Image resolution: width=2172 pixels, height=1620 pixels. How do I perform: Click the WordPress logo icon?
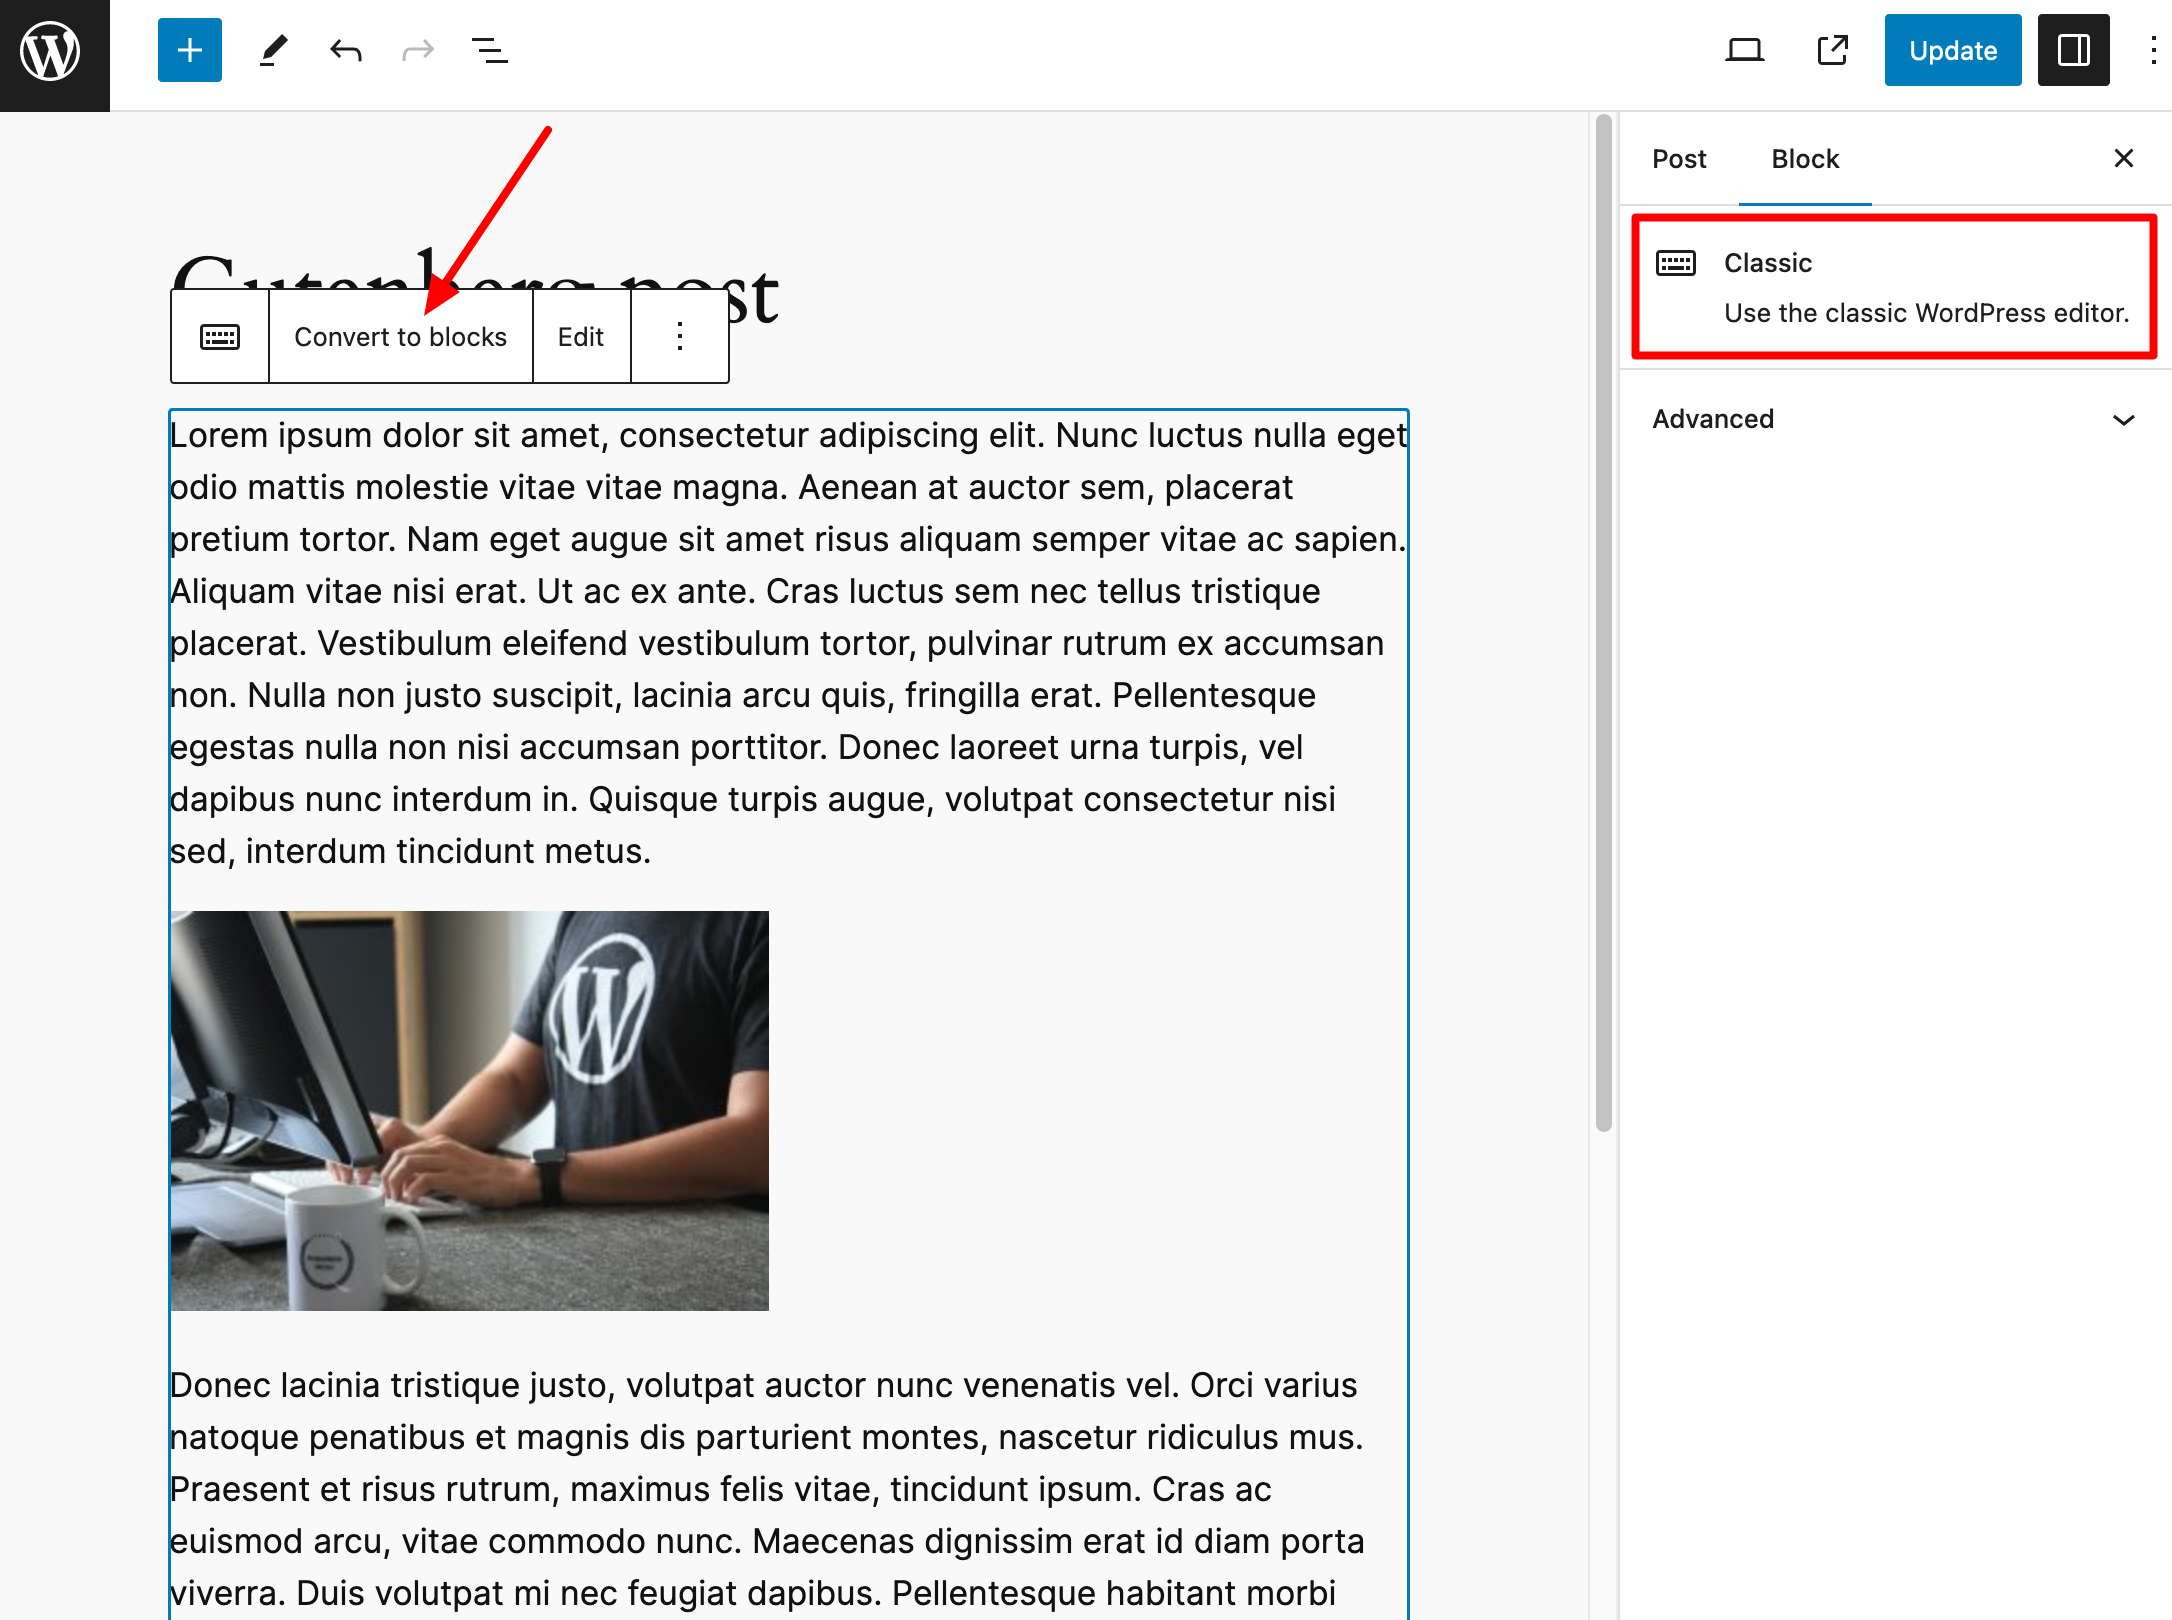click(x=52, y=52)
